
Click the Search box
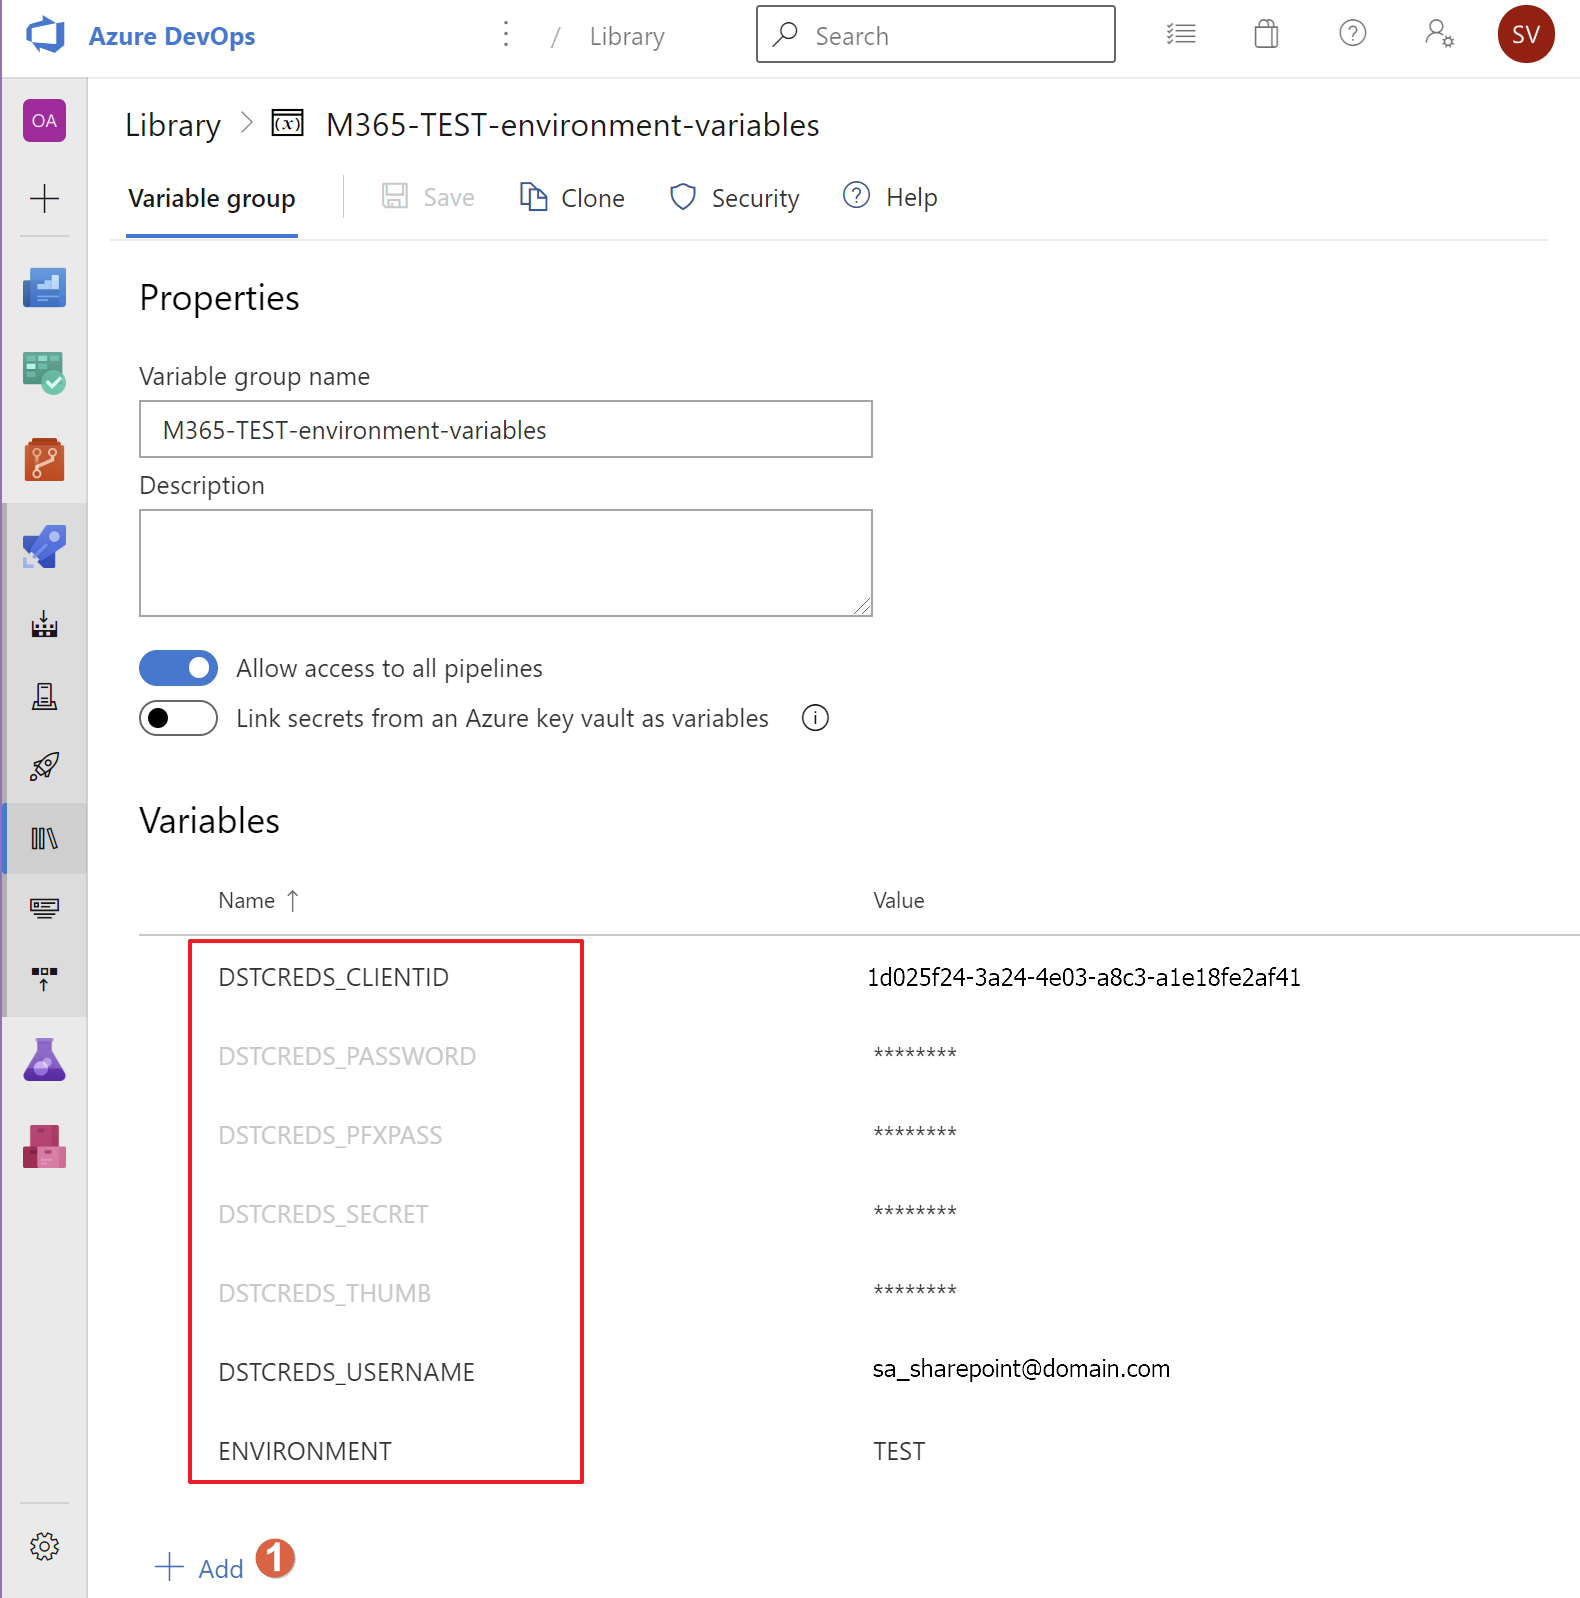(936, 34)
